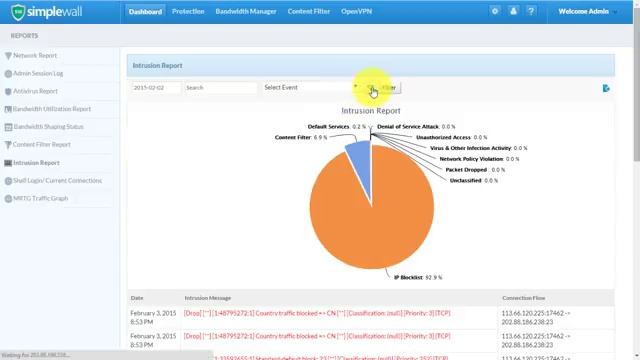Open the Bandwidth Manager menu
The image size is (640, 360).
[x=246, y=11]
